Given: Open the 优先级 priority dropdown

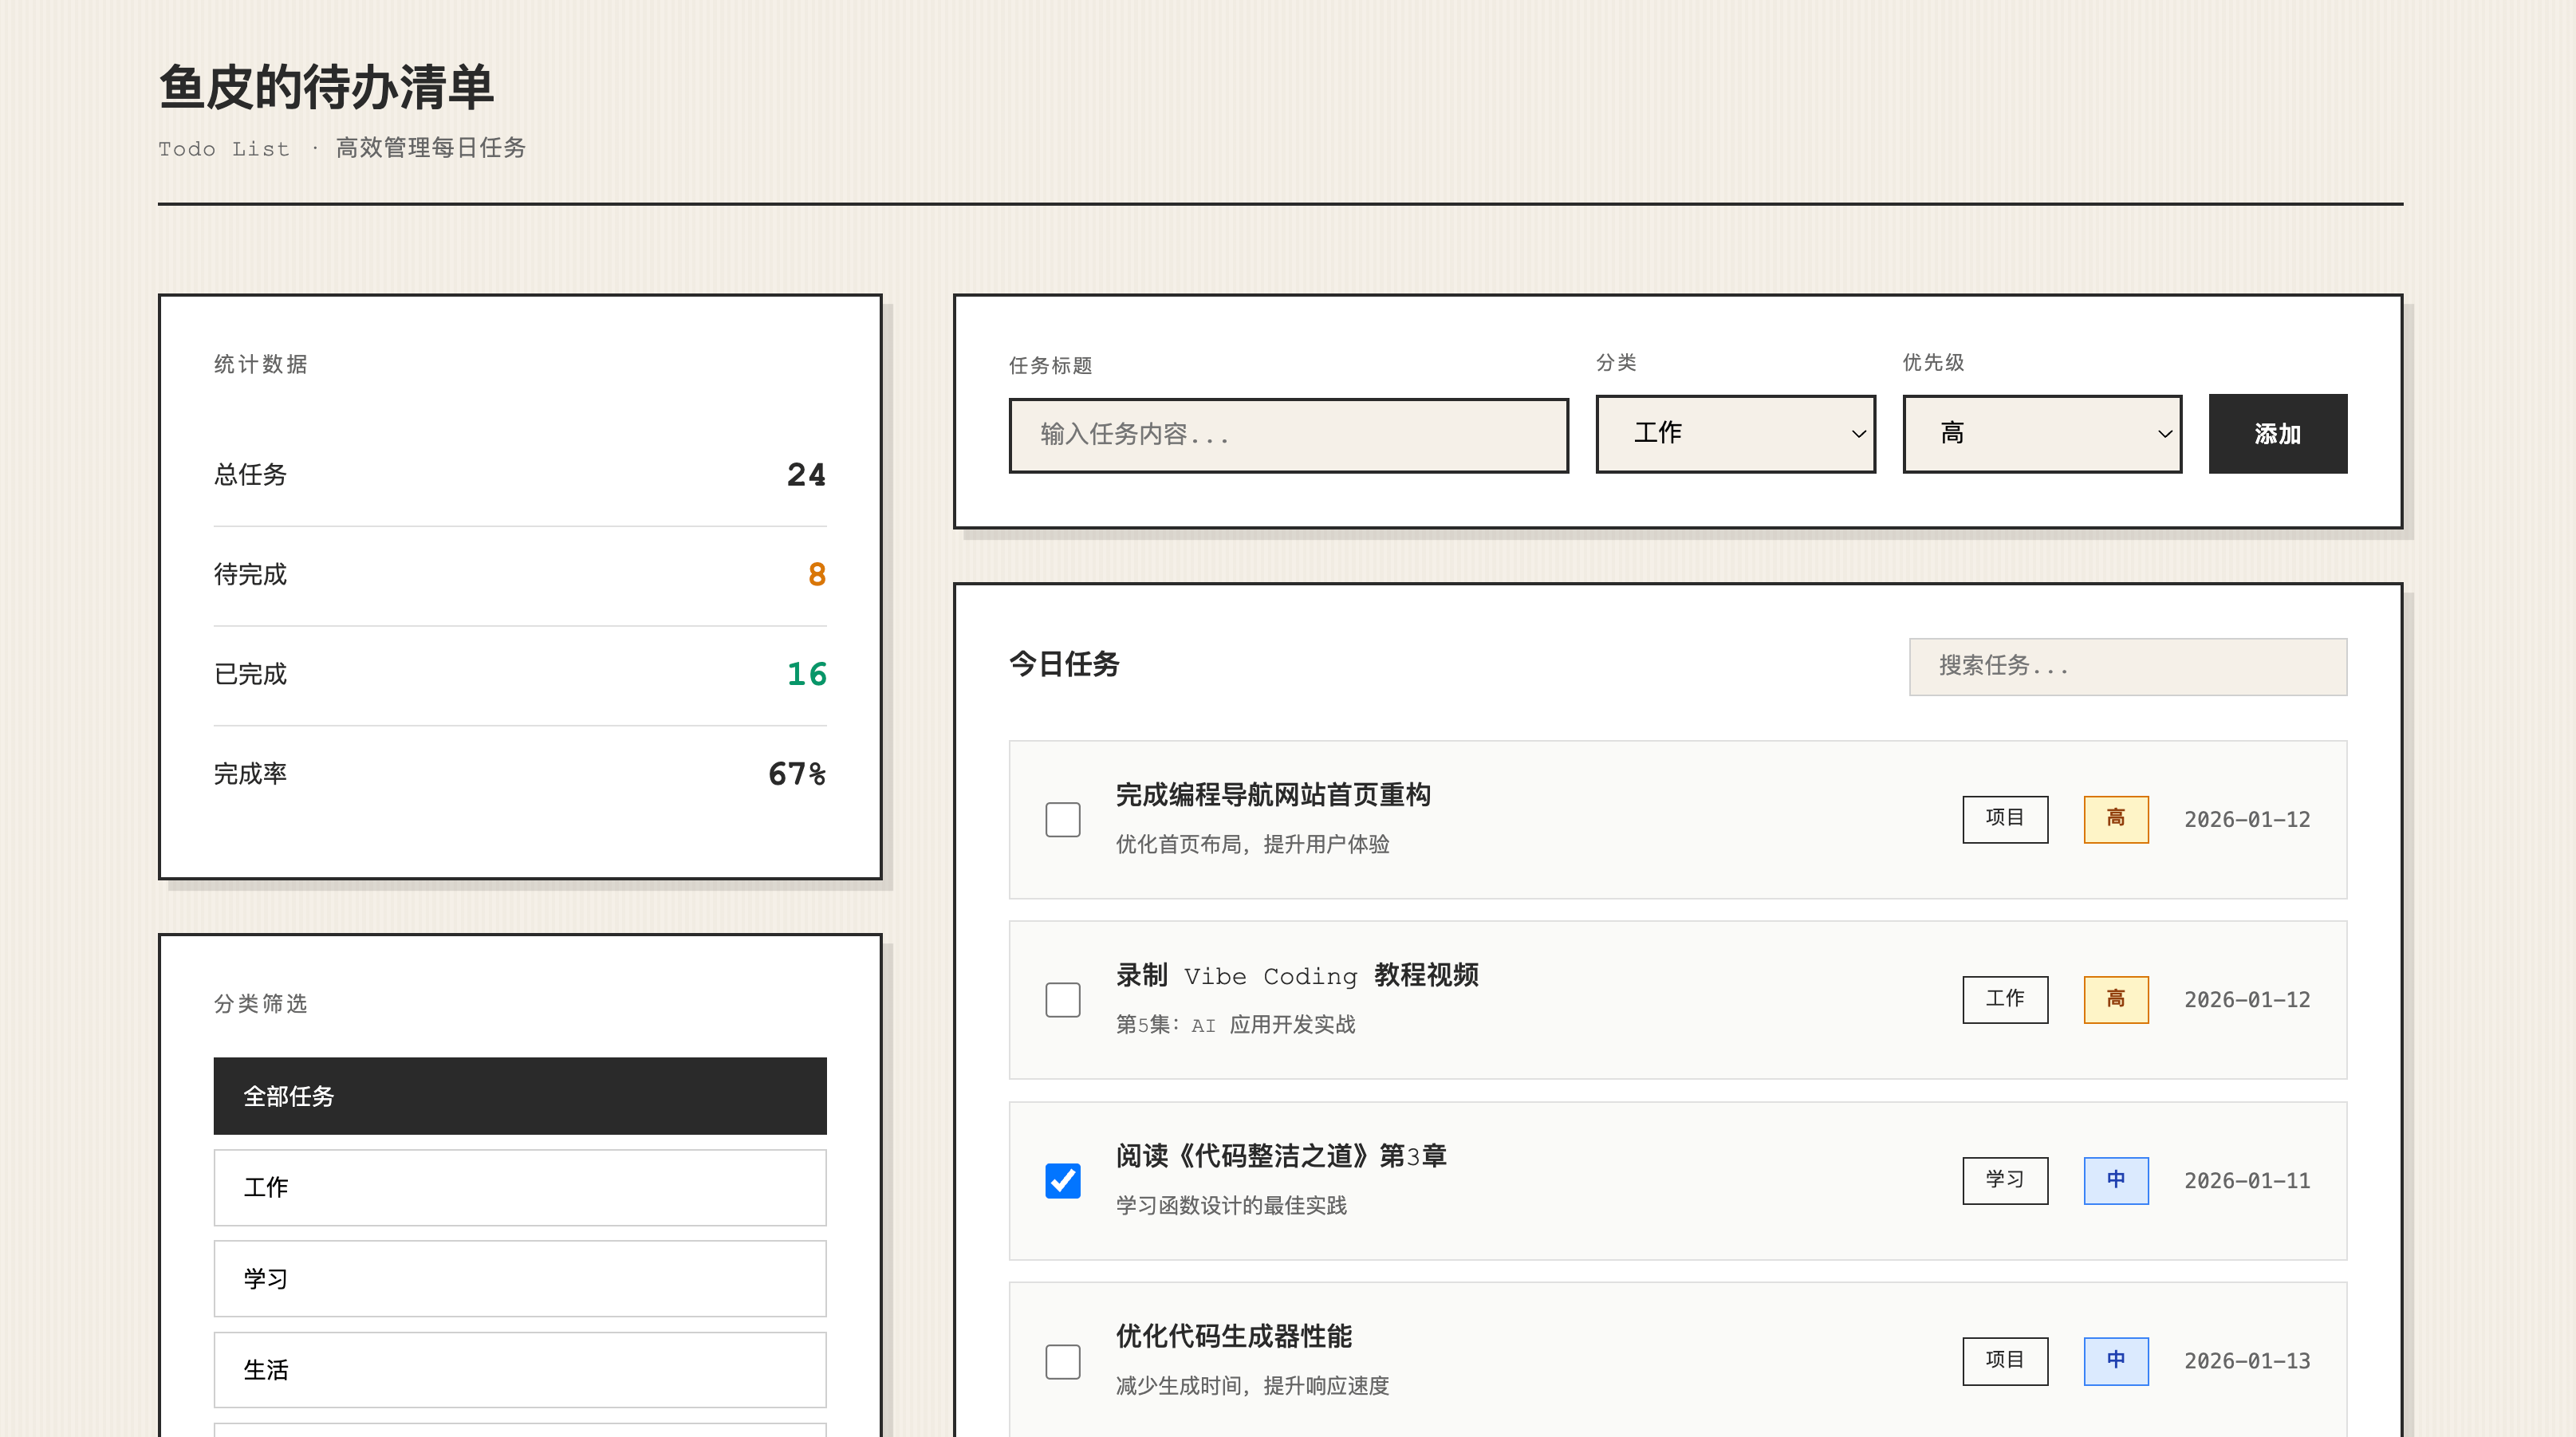Looking at the screenshot, I should (x=2041, y=433).
